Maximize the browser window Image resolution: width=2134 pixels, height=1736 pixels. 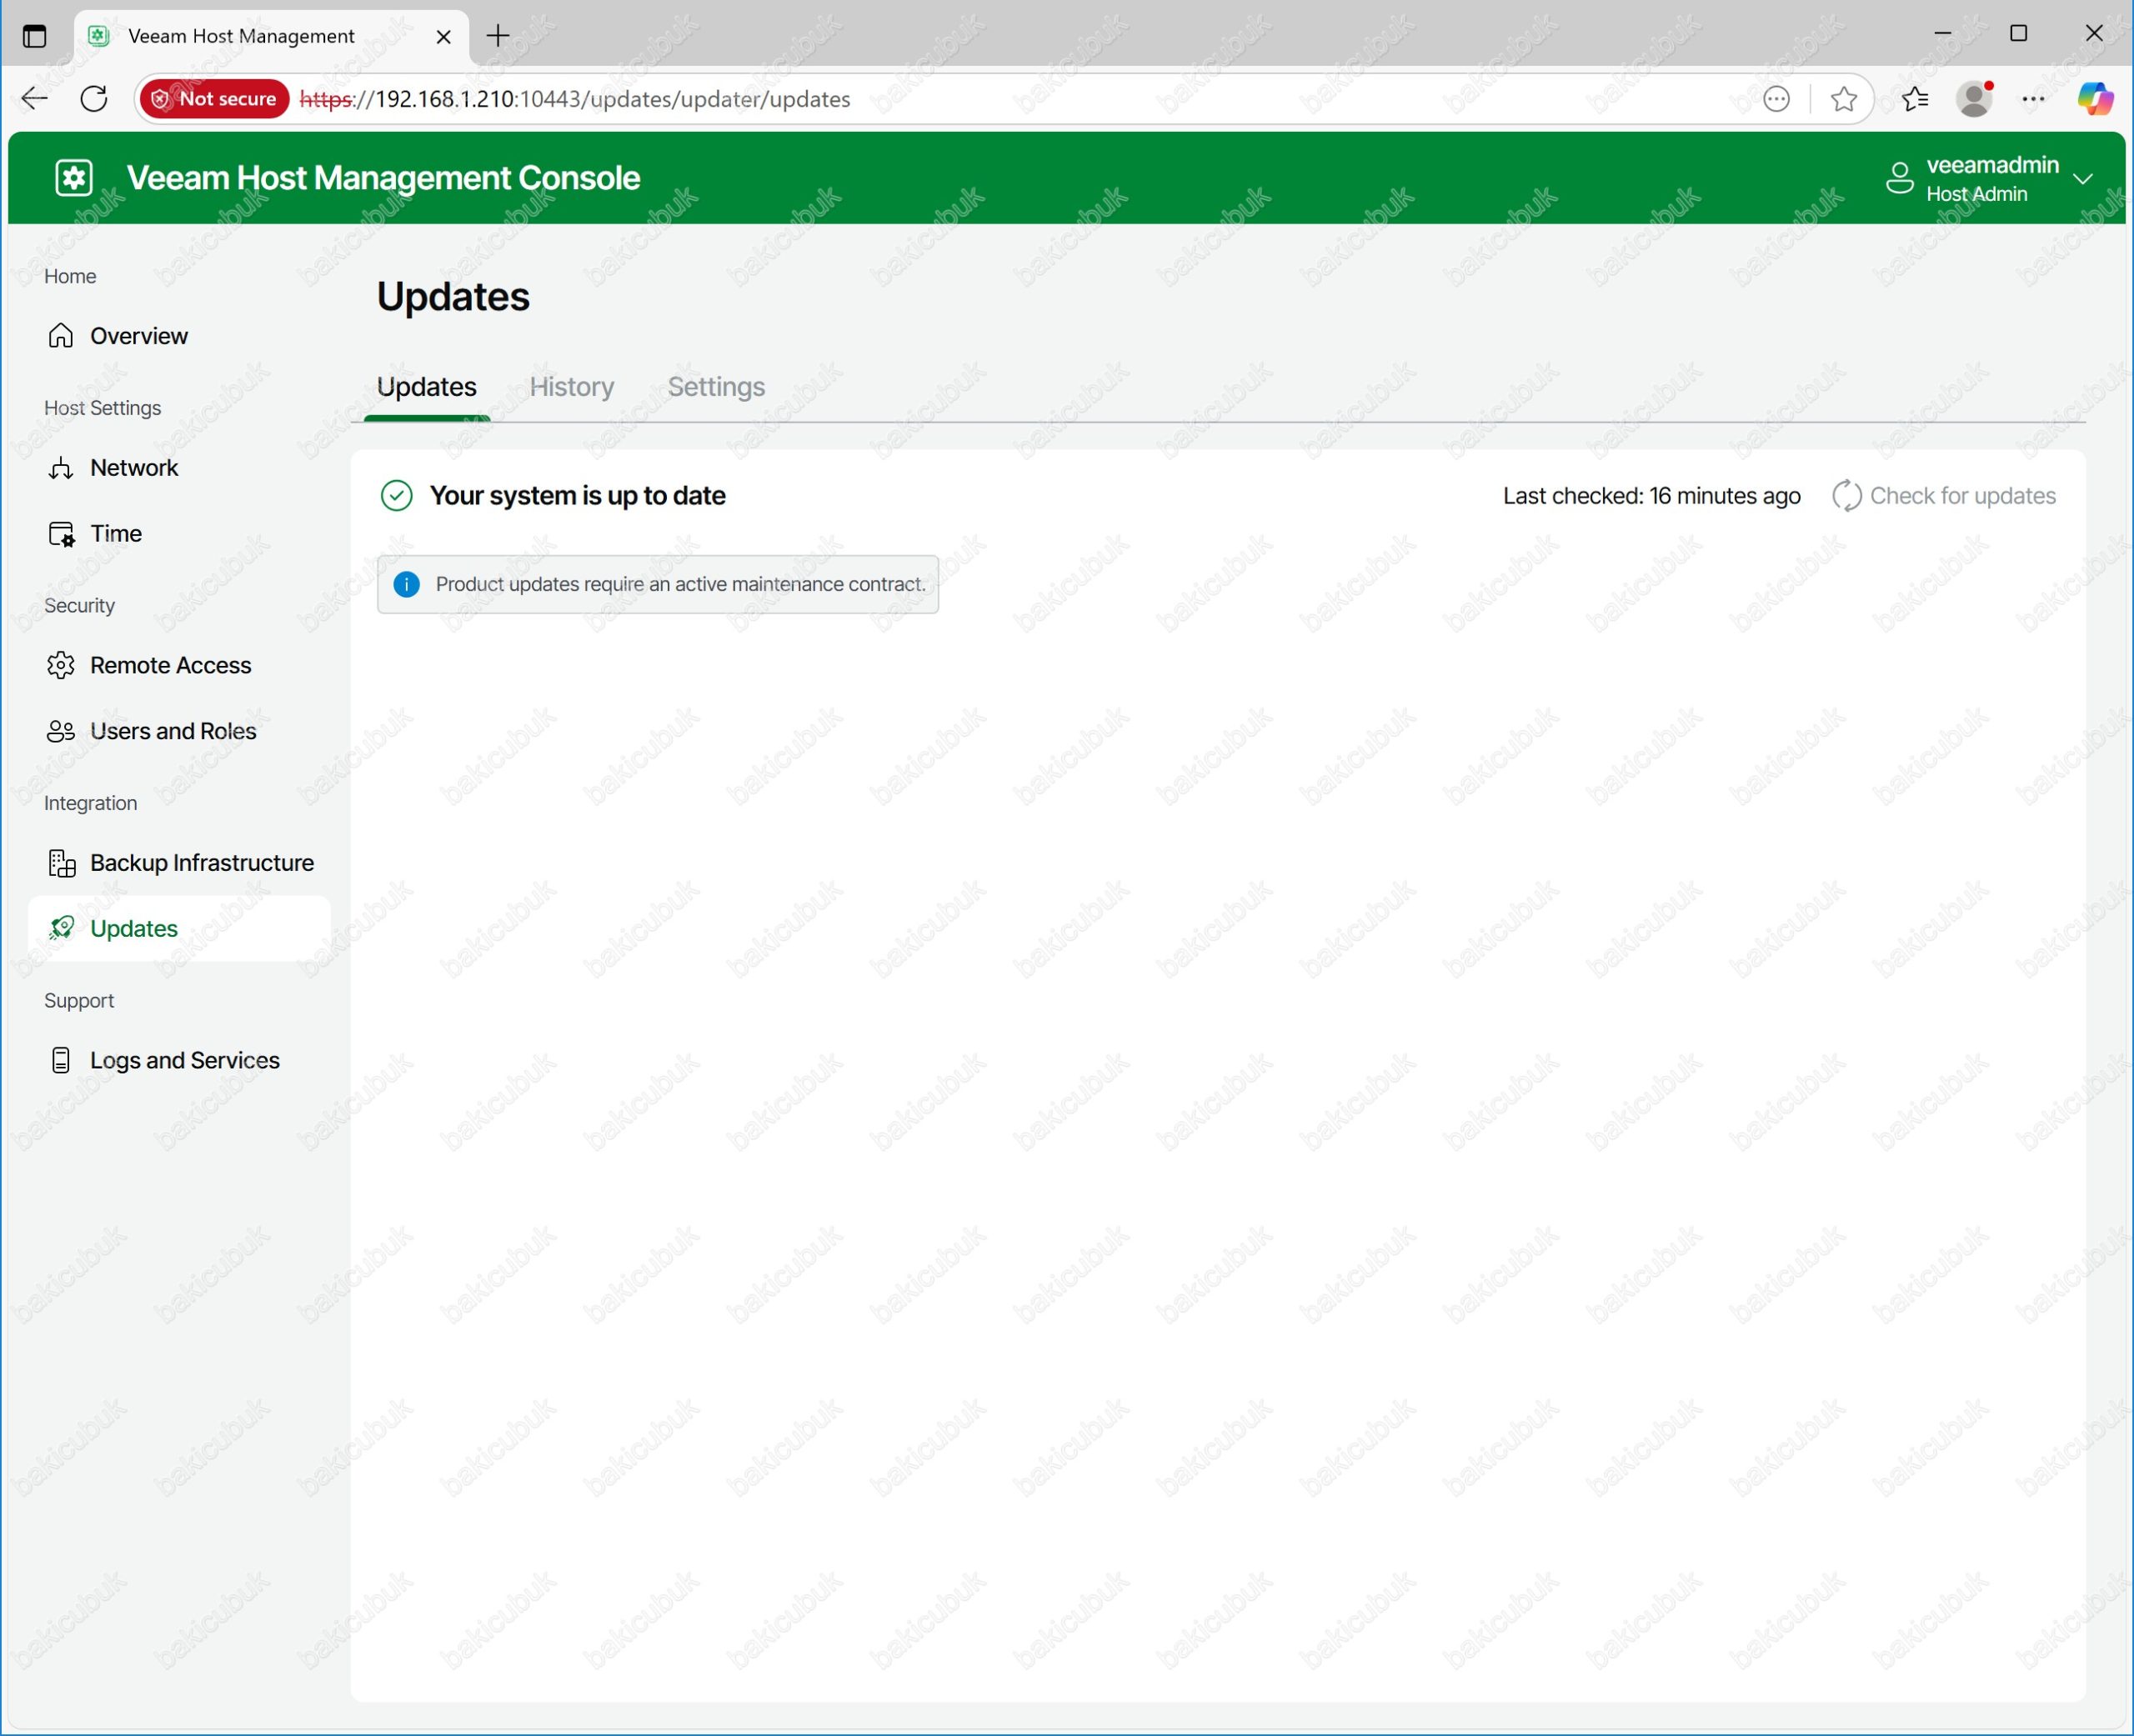tap(2018, 33)
